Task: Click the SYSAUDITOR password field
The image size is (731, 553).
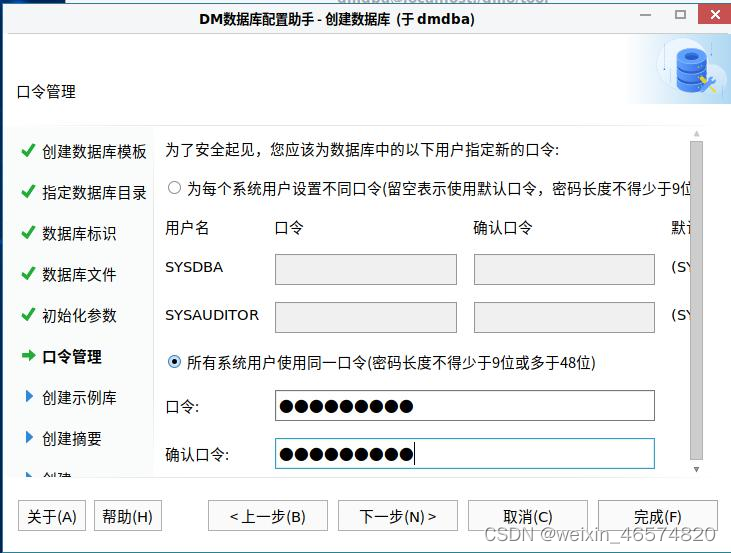Action: click(366, 317)
